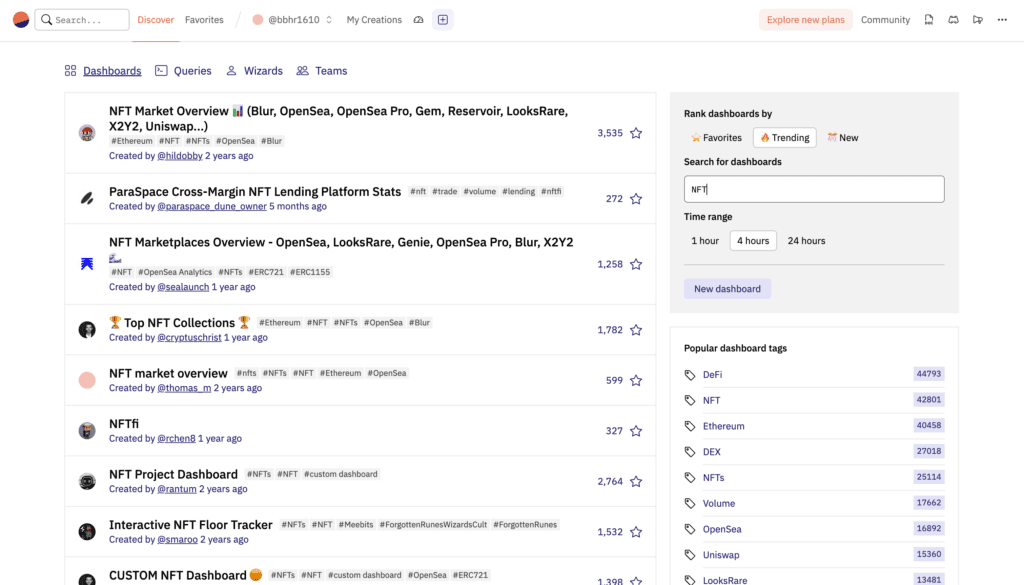Star the NFT Marketplaces Overview dashboard
This screenshot has height=585, width=1024.
[636, 264]
